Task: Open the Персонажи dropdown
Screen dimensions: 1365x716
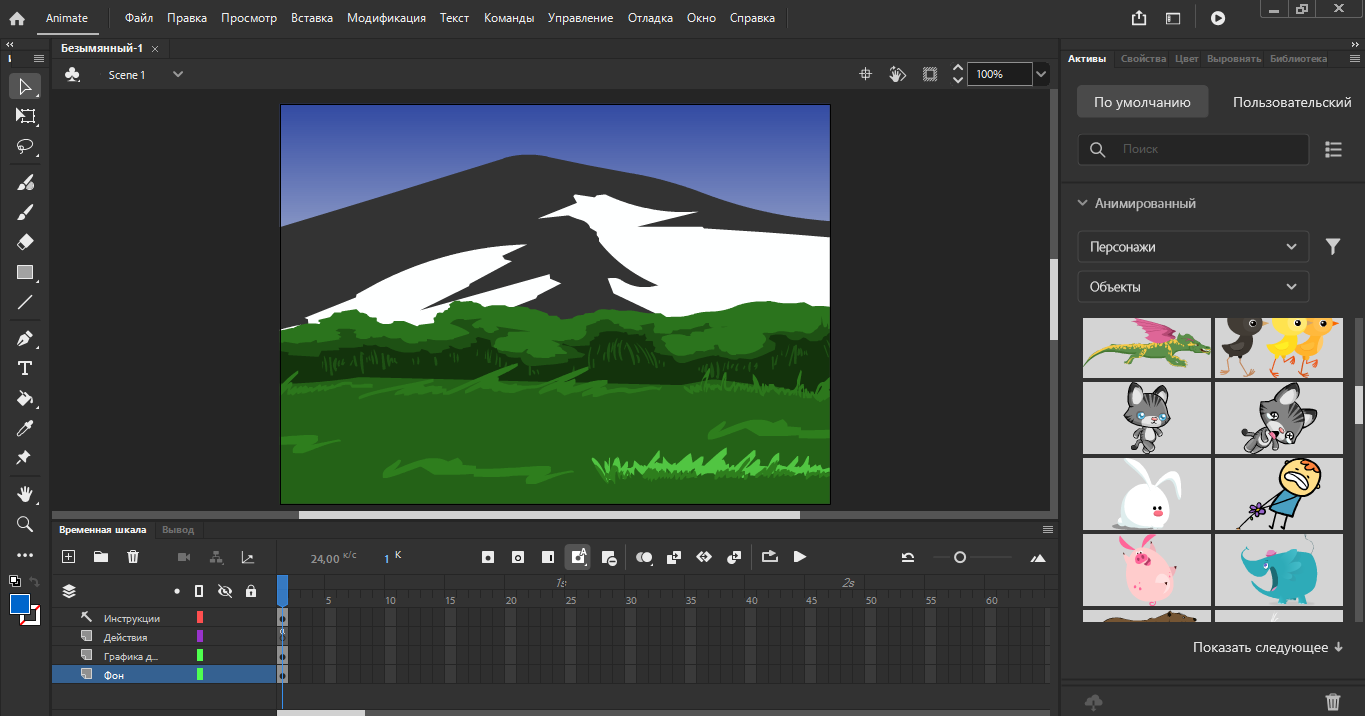Action: [1192, 247]
